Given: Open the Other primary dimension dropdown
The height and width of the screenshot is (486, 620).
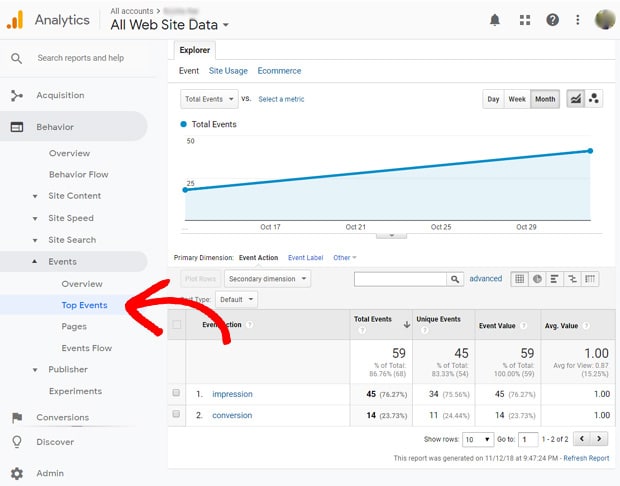Looking at the screenshot, I should pyautogui.click(x=344, y=258).
